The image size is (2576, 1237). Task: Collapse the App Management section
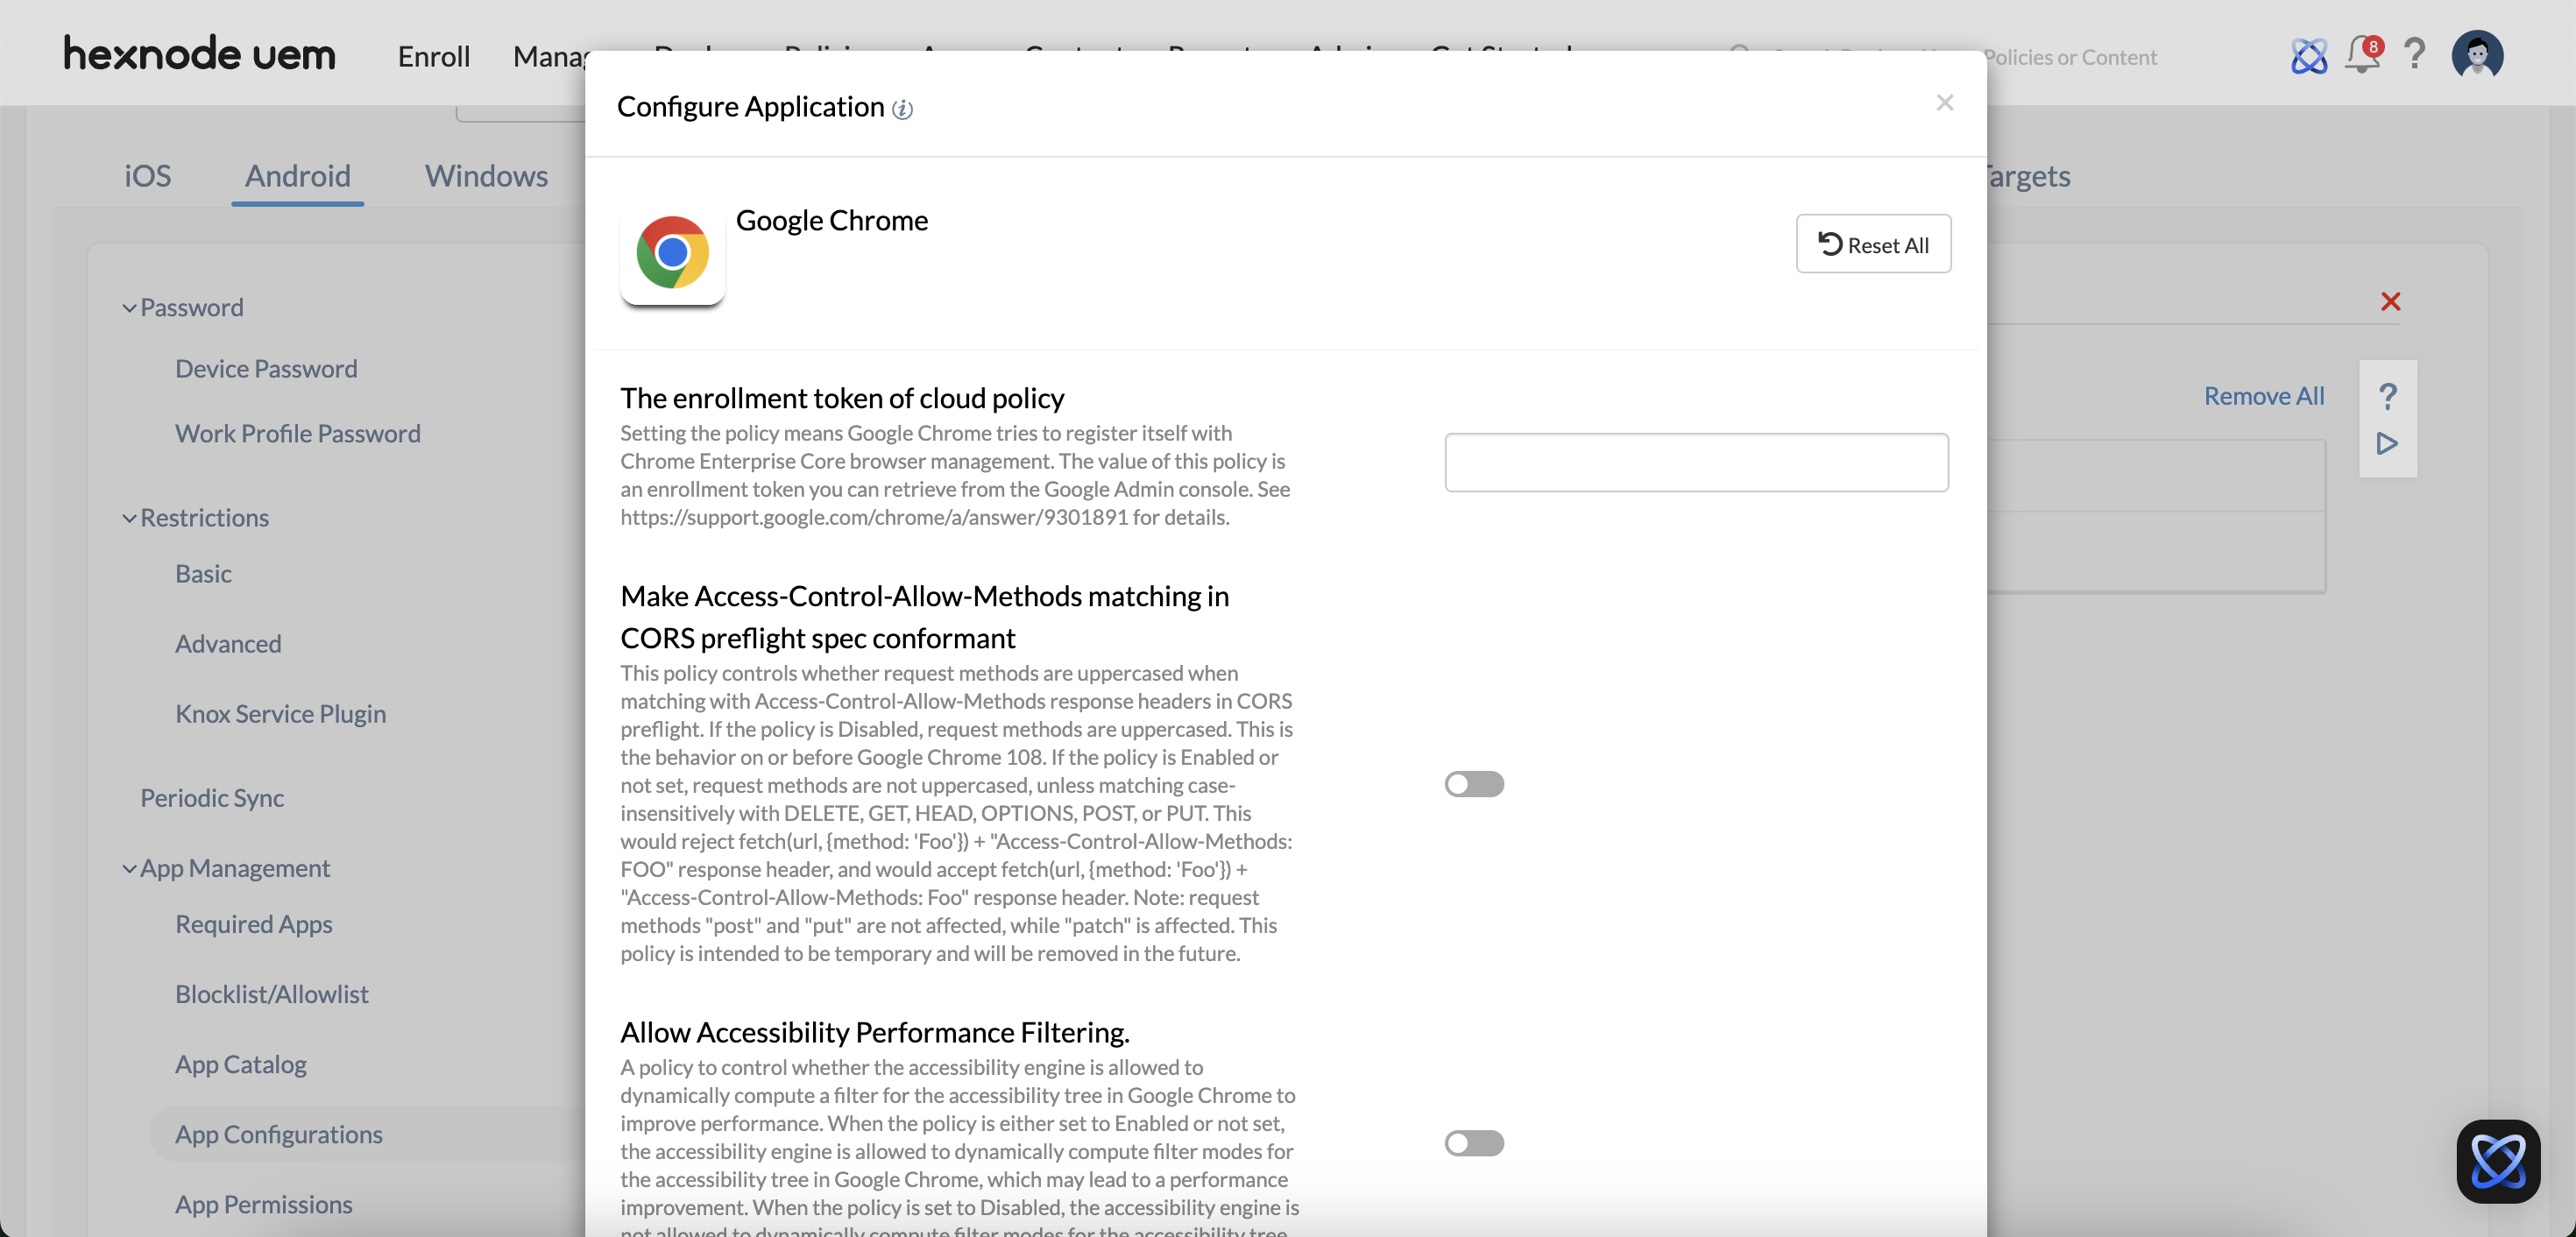(x=129, y=869)
